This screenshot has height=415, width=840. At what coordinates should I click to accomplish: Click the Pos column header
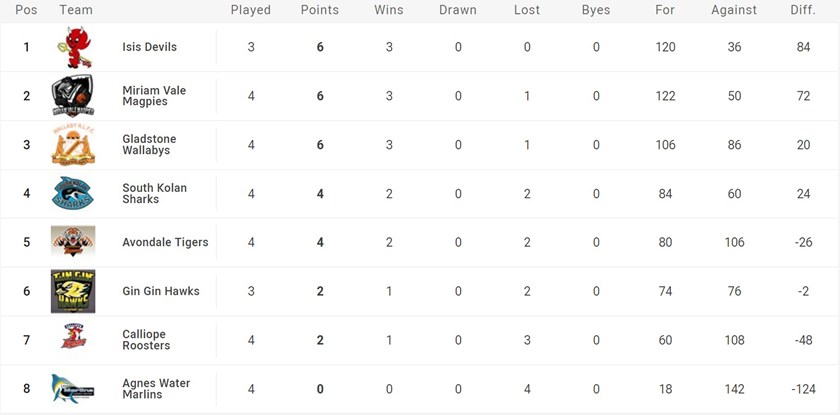point(26,10)
